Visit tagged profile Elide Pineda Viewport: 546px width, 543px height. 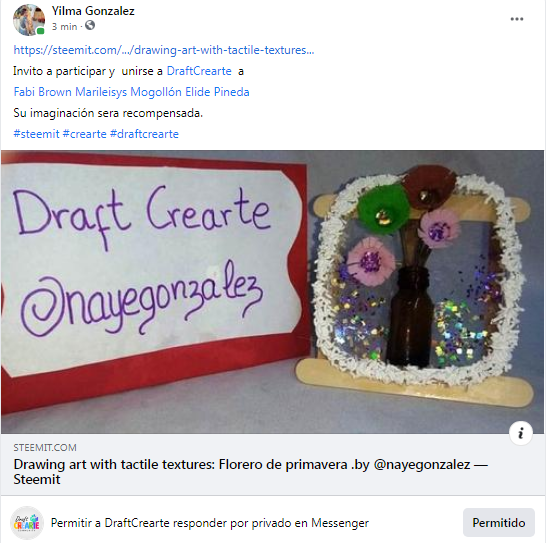click(217, 92)
